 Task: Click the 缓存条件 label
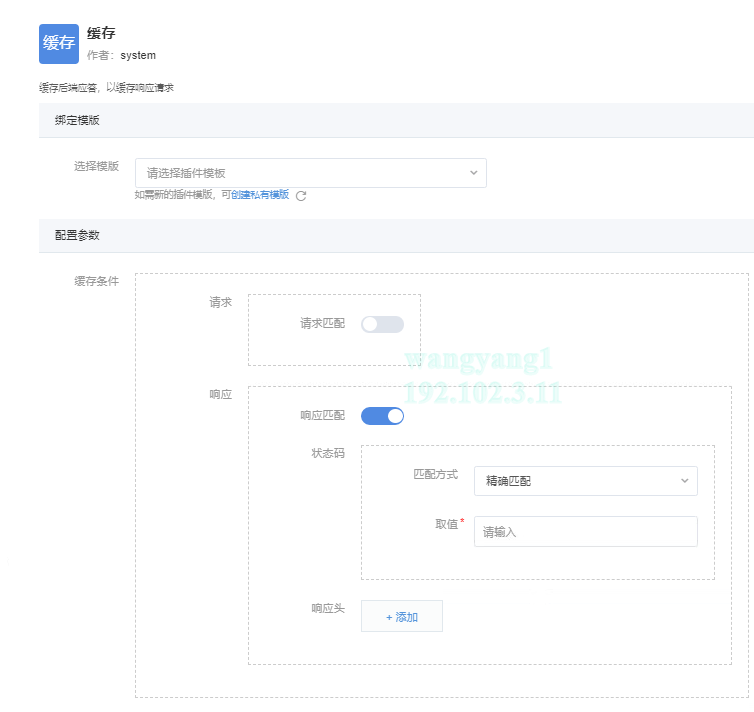pyautogui.click(x=96, y=281)
